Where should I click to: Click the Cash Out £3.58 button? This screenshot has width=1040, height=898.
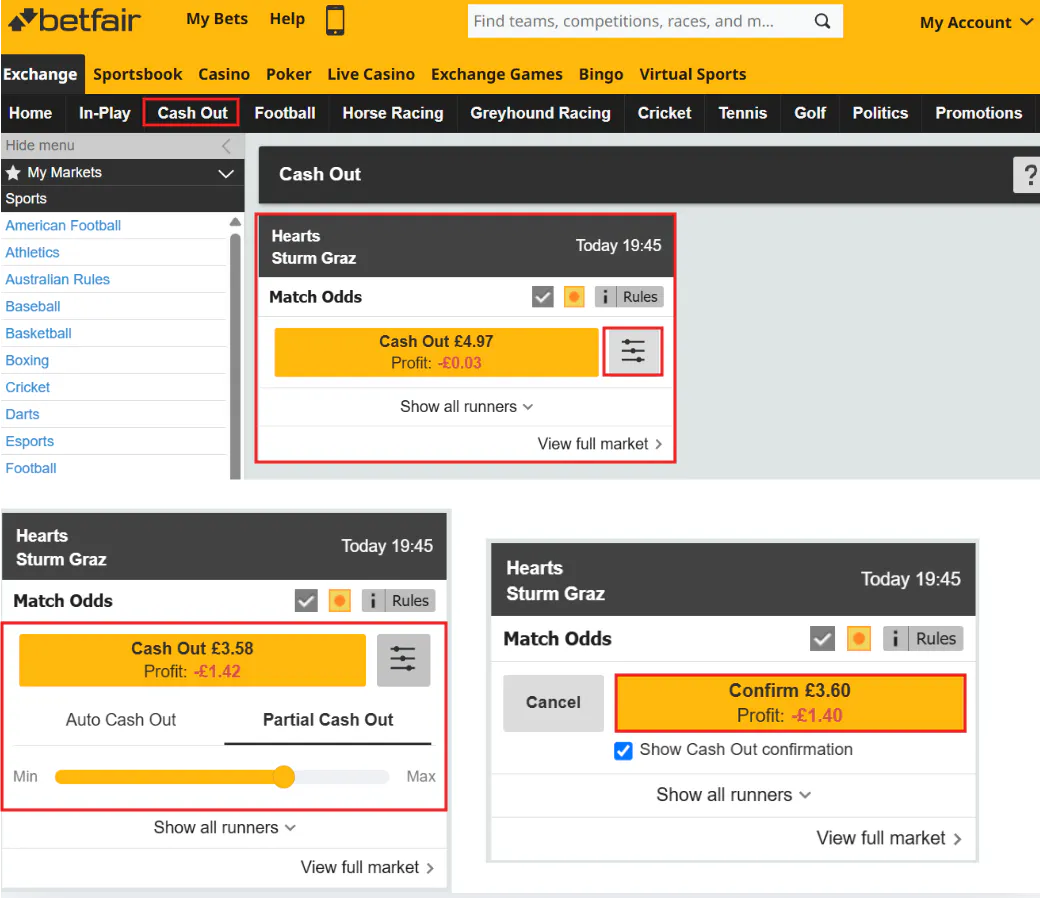tap(192, 660)
